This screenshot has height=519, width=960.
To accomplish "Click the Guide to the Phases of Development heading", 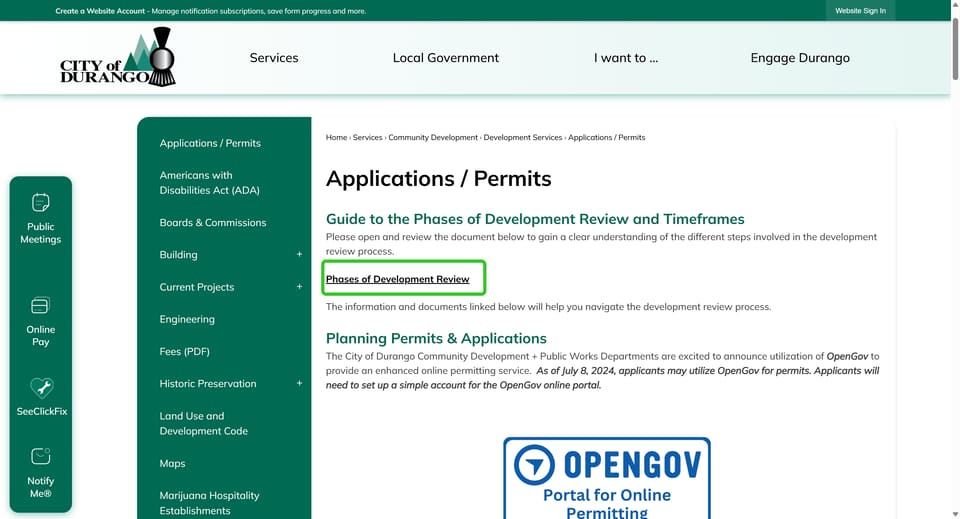I will pos(535,219).
